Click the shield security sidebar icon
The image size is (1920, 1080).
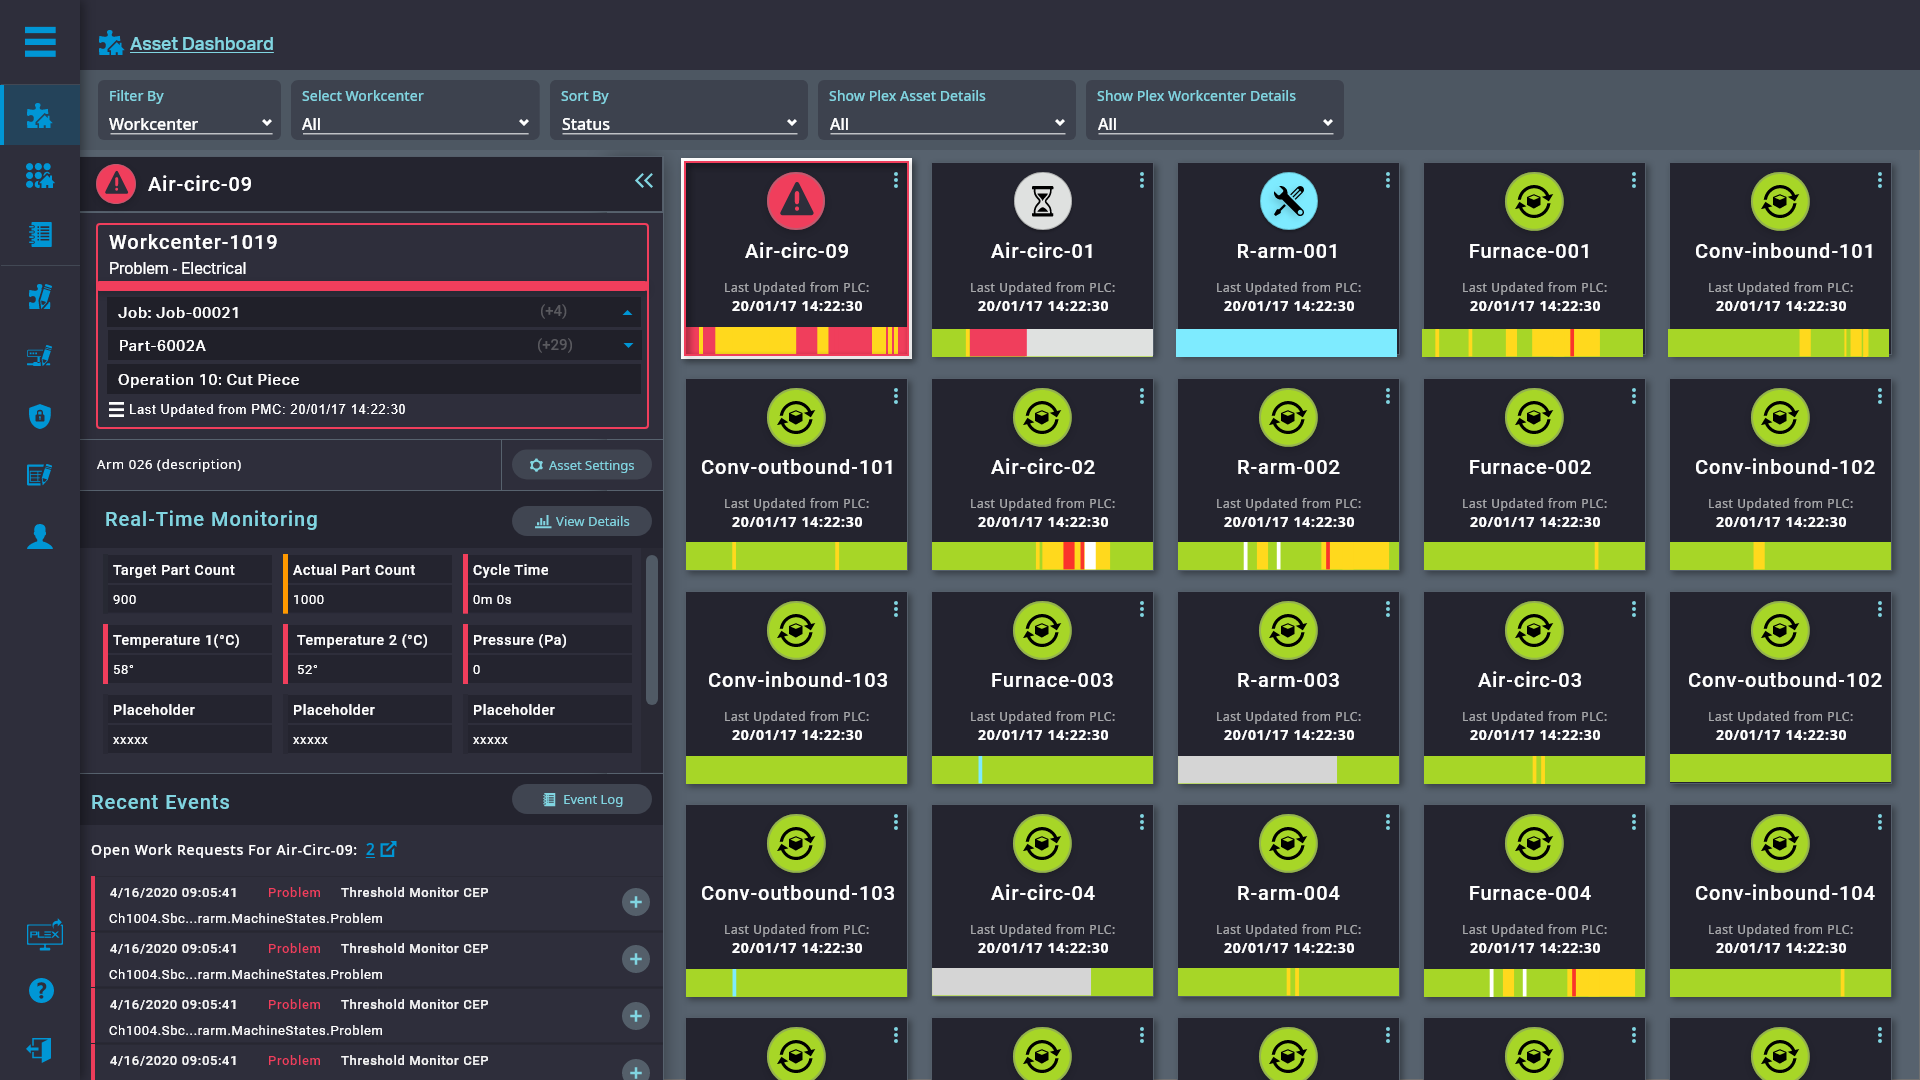[x=40, y=416]
